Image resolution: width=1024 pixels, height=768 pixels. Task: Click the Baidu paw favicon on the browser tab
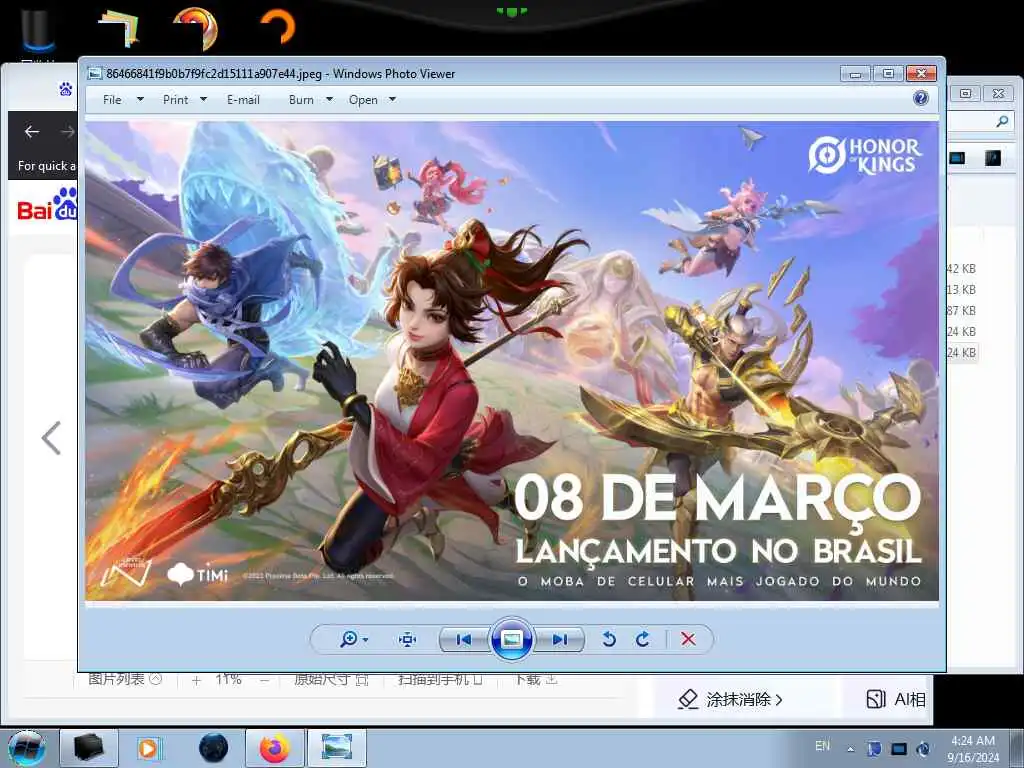click(66, 89)
